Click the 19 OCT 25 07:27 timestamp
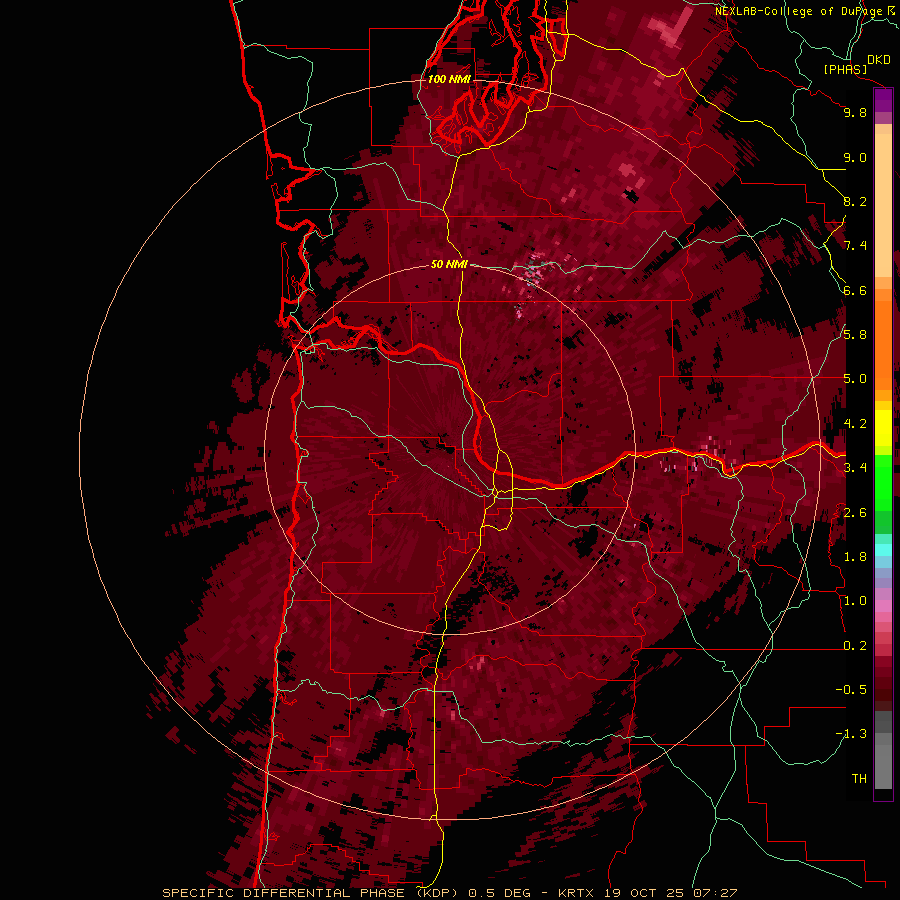Viewport: 900px width, 900px height. (670, 893)
